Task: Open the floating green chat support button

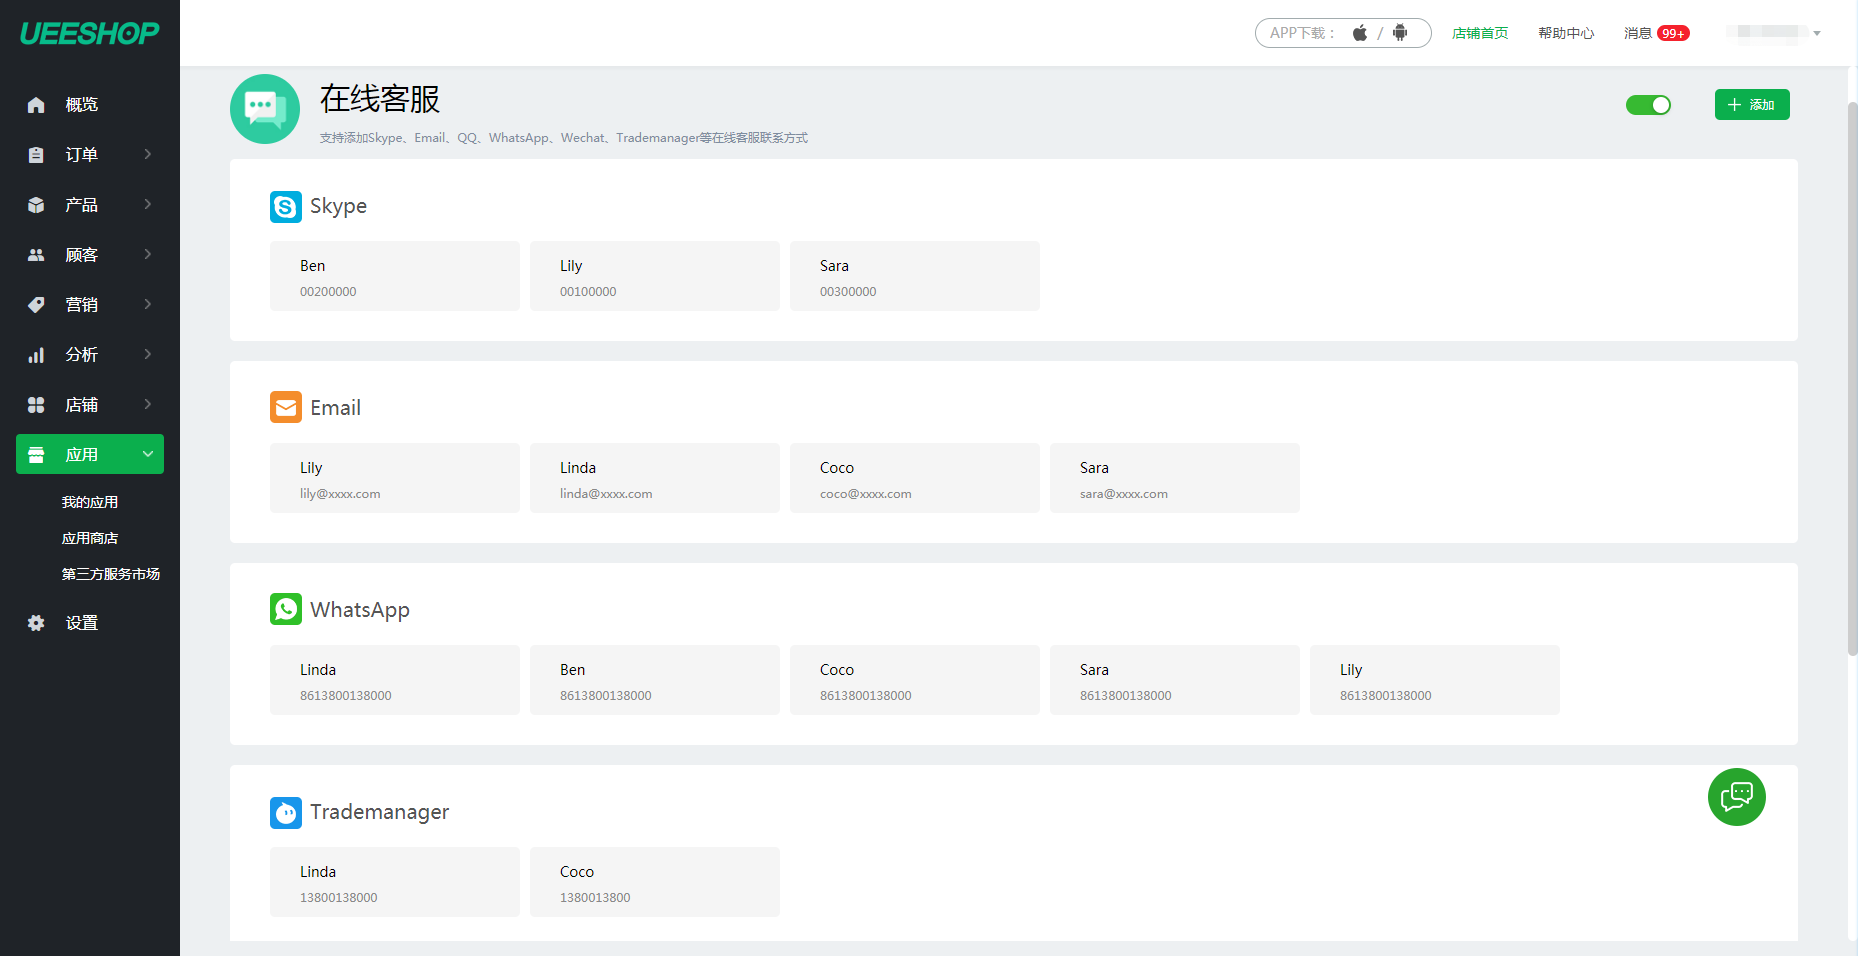Action: coord(1737,797)
